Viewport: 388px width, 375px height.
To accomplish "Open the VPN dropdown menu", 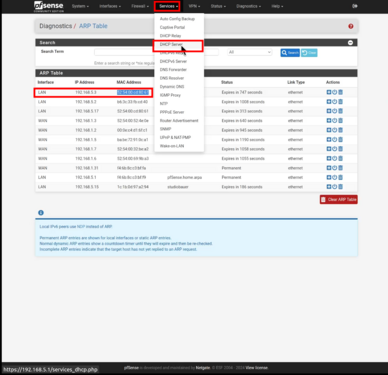I will pos(194,6).
